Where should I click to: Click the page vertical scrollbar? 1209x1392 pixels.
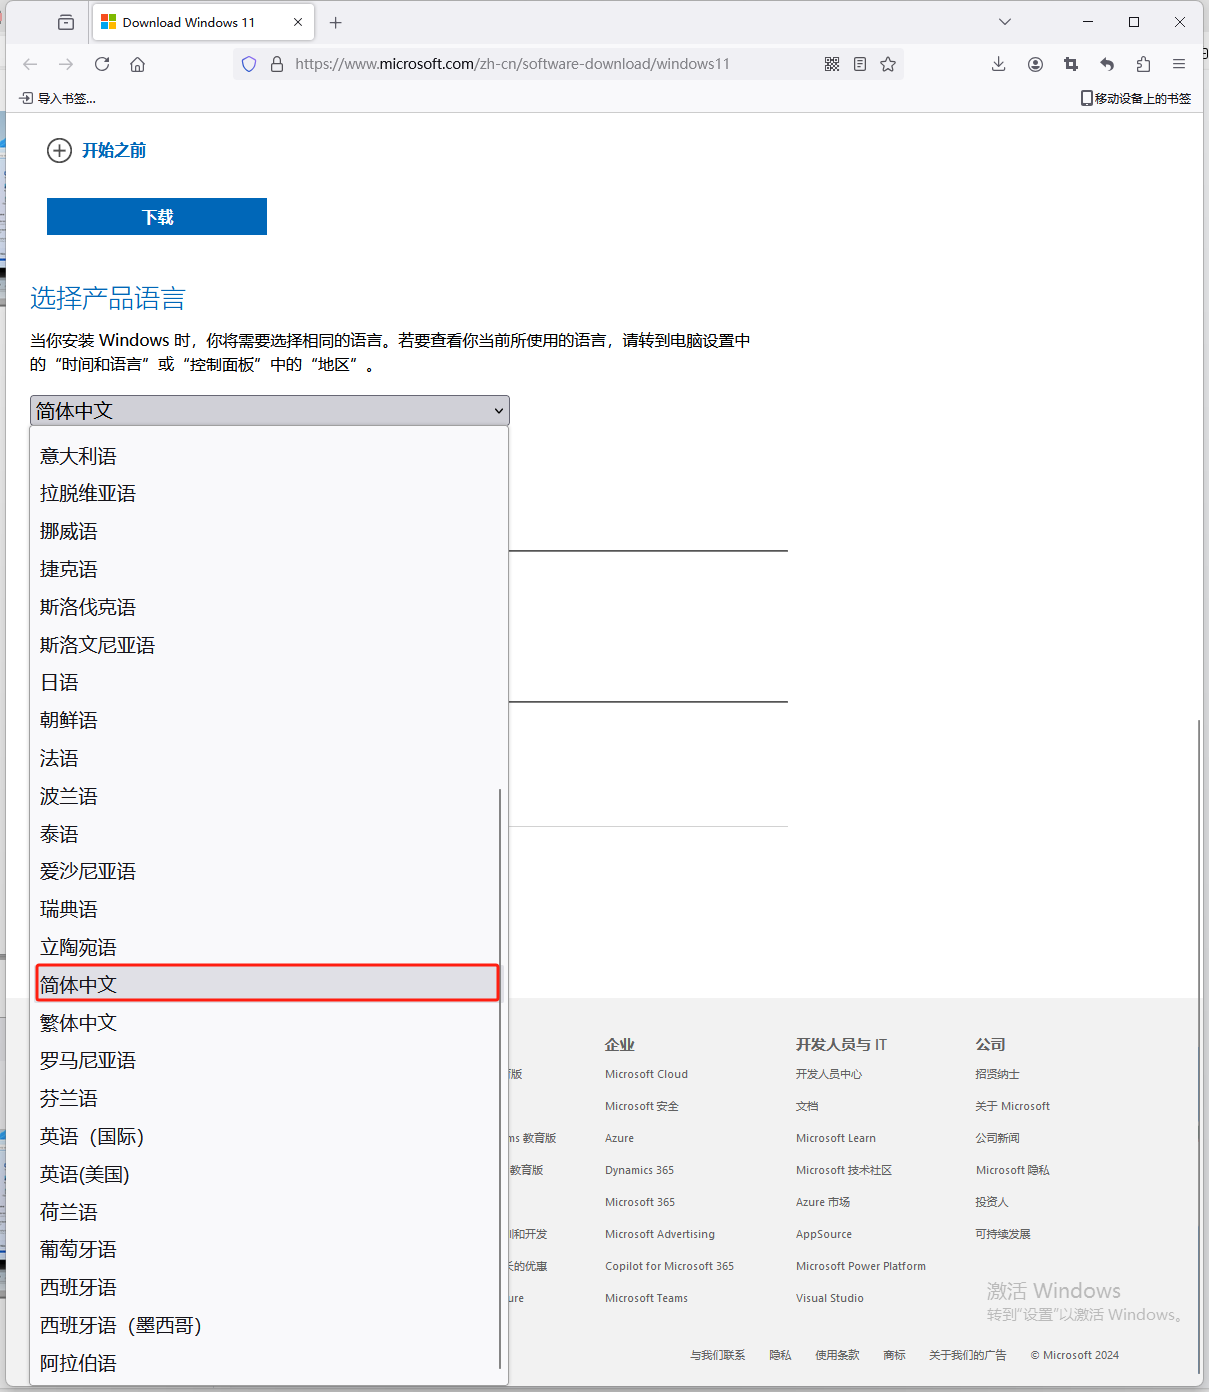(1198, 1045)
